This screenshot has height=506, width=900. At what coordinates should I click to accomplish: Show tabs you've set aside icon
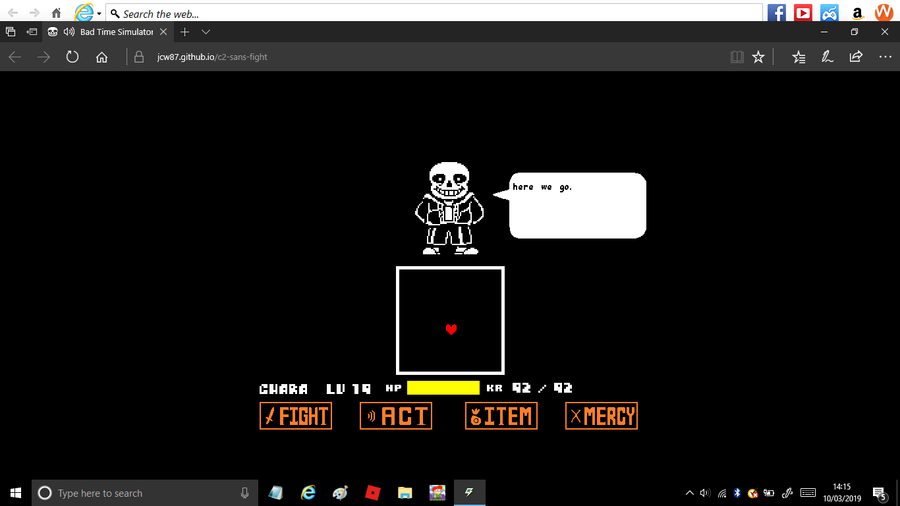pos(10,32)
